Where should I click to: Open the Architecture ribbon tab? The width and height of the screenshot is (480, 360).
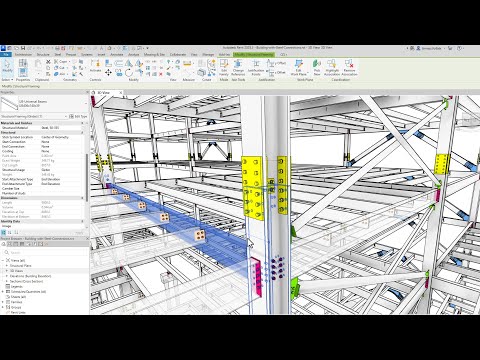click(23, 54)
